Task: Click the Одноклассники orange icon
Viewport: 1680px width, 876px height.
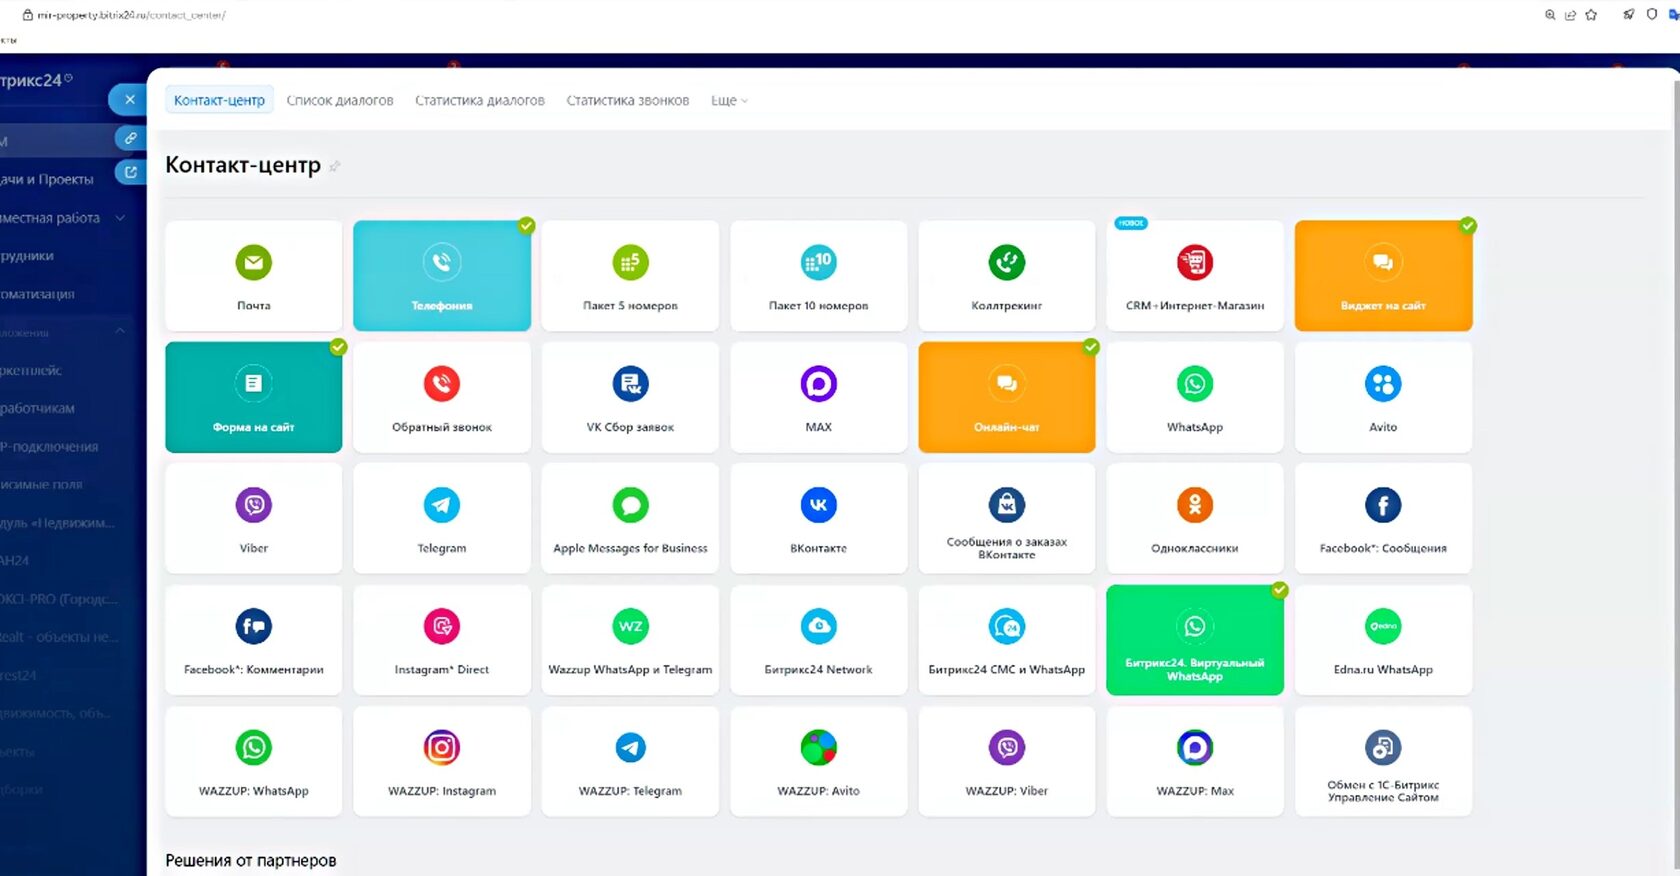Action: 1195,505
